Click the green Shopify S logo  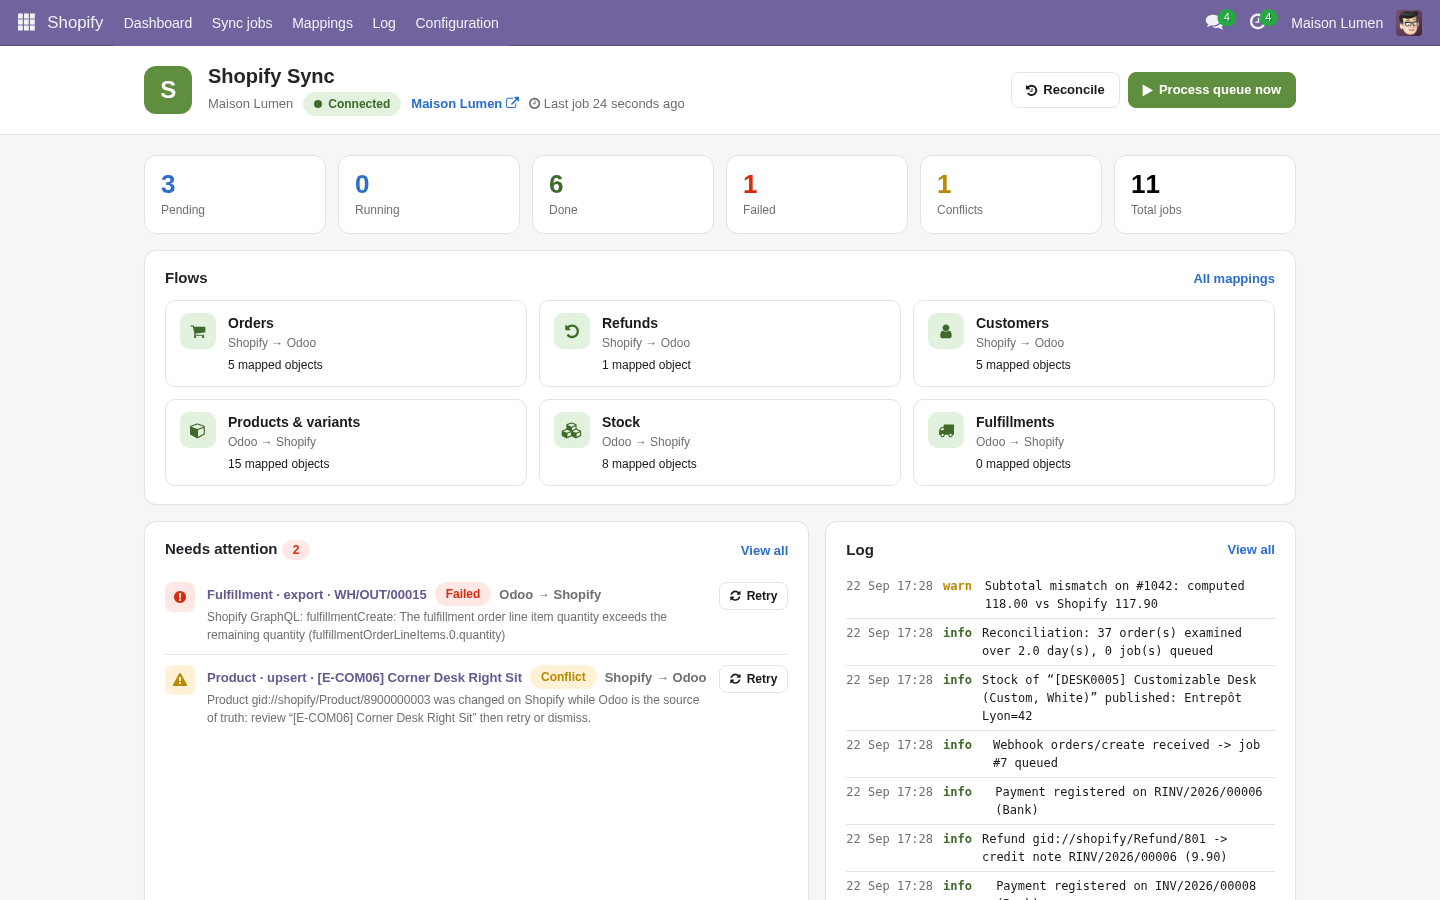pos(168,90)
